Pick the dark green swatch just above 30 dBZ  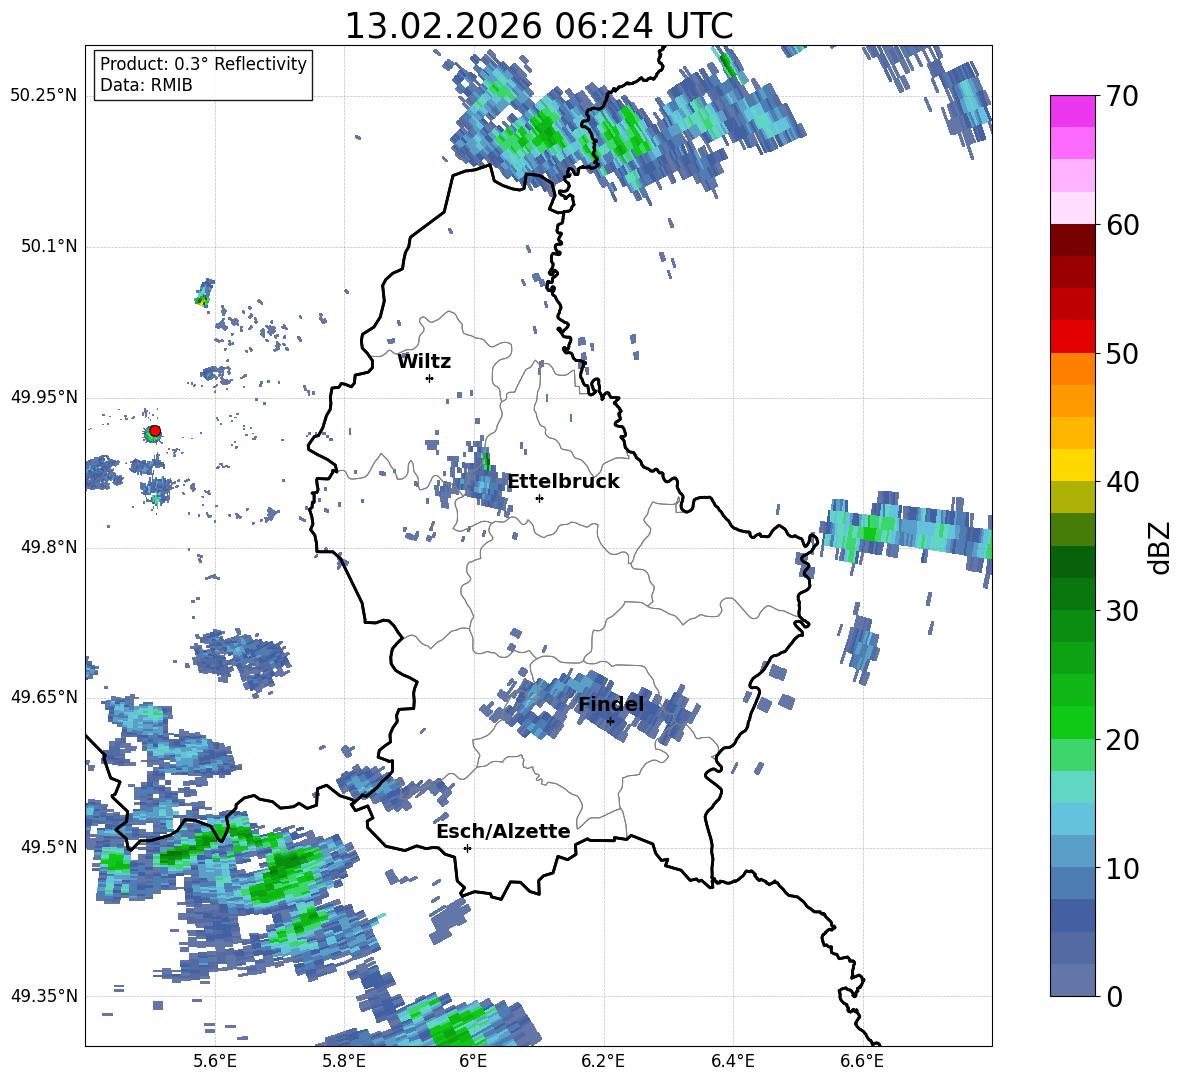pos(1072,593)
